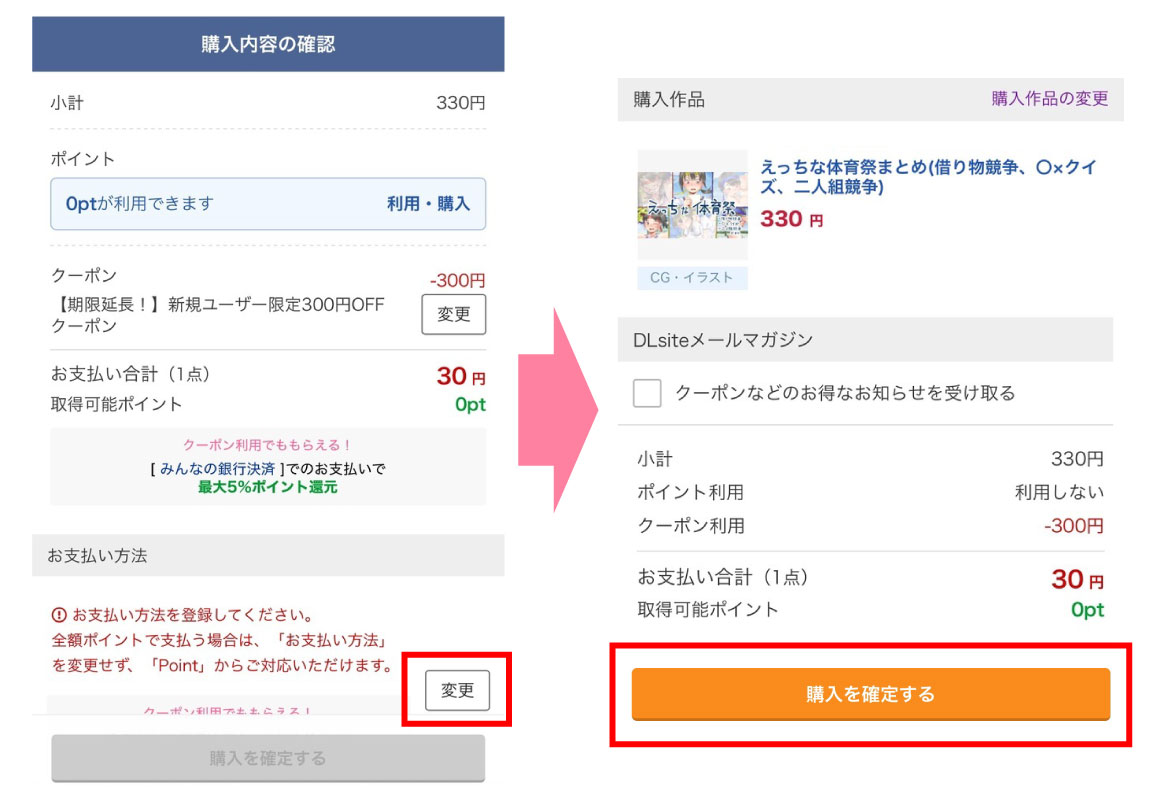The width and height of the screenshot is (1150, 800).
Task: Click the 新規ユーザー限定300円OFF coupon name
Action: tap(217, 315)
